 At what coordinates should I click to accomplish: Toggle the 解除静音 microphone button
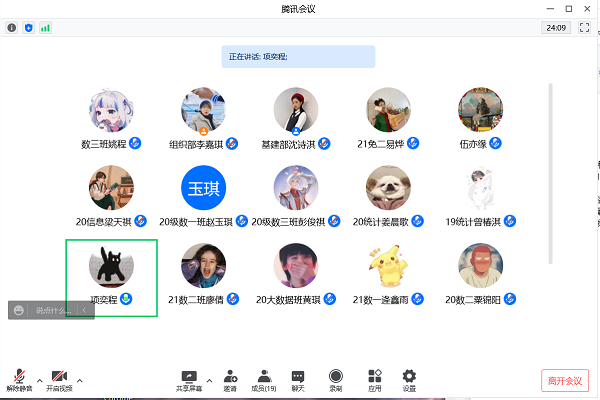(20, 379)
